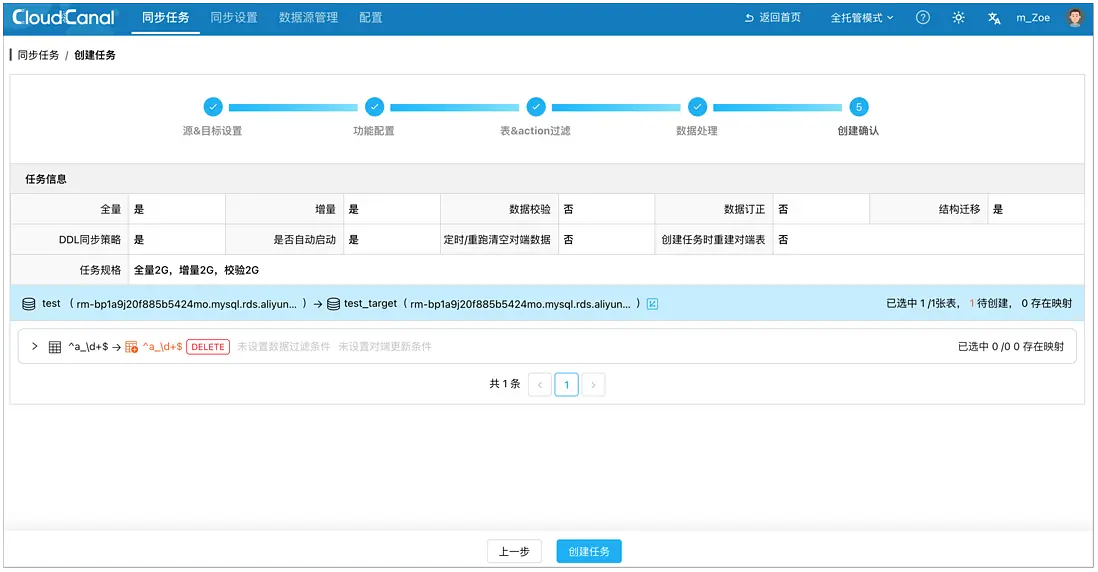Click 已选中 0 /0 0 存在映射 text
The image size is (1098, 572).
click(x=1011, y=347)
